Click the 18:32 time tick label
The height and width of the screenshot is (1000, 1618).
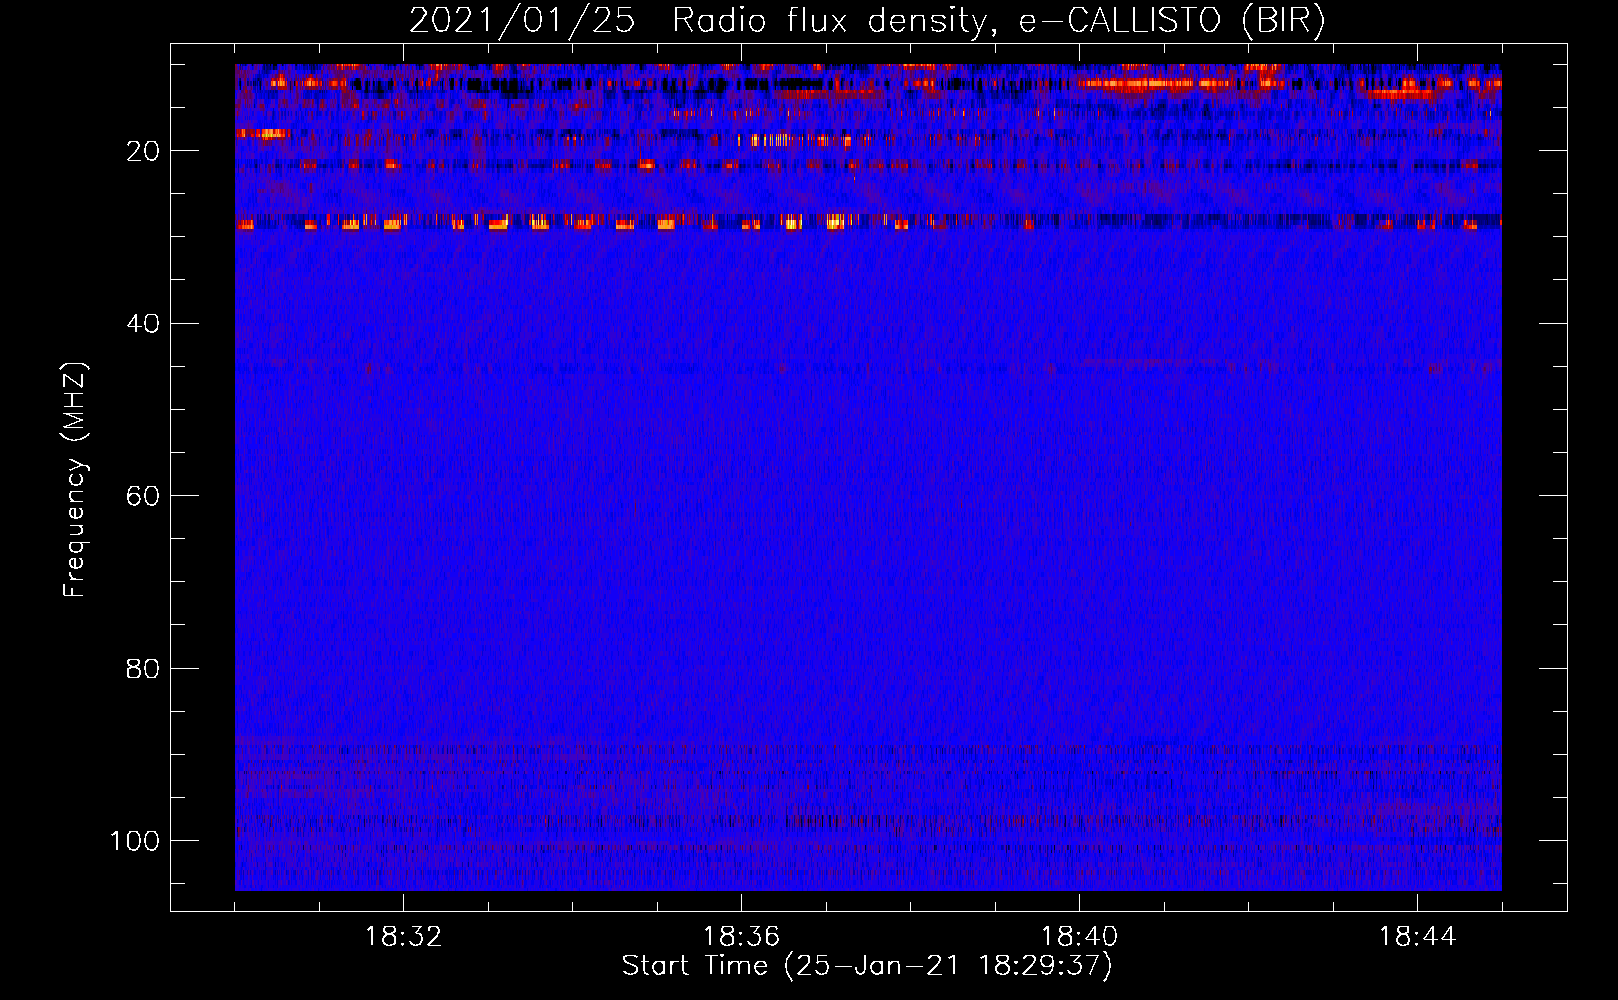(x=403, y=937)
